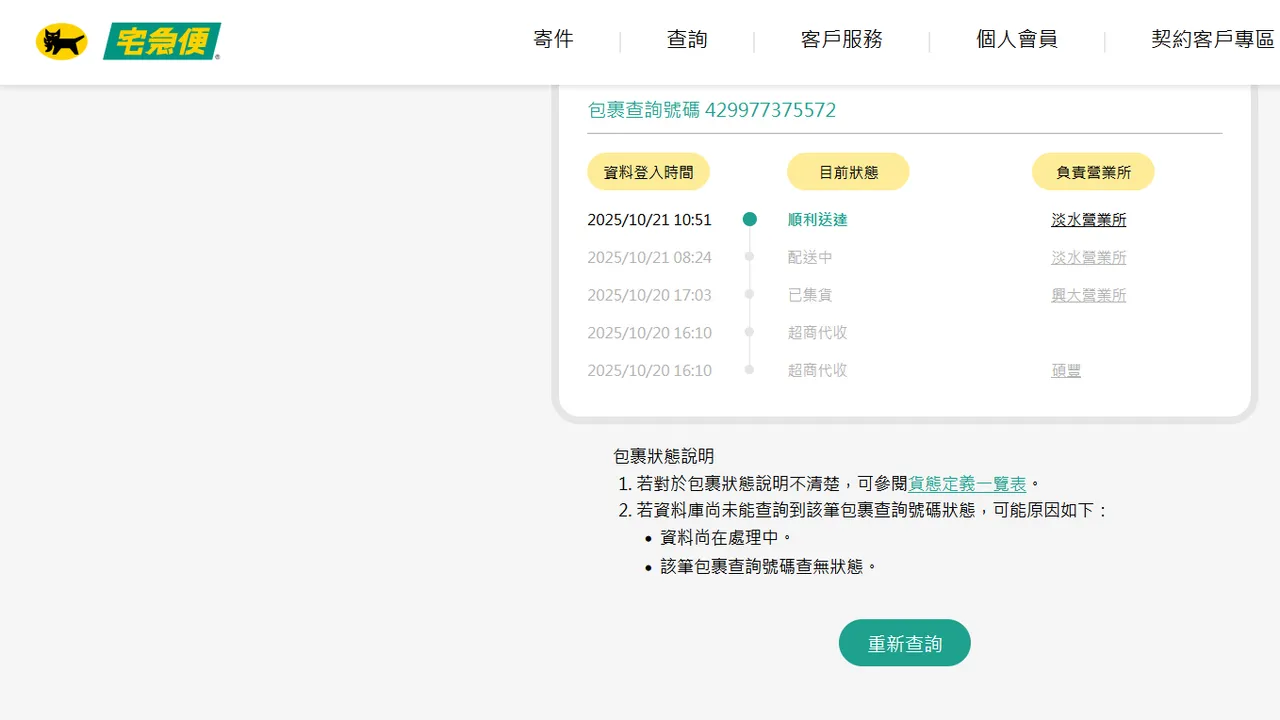Viewport: 1280px width, 720px height.
Task: Click the timeline dot beside 配送中
Action: pos(749,257)
